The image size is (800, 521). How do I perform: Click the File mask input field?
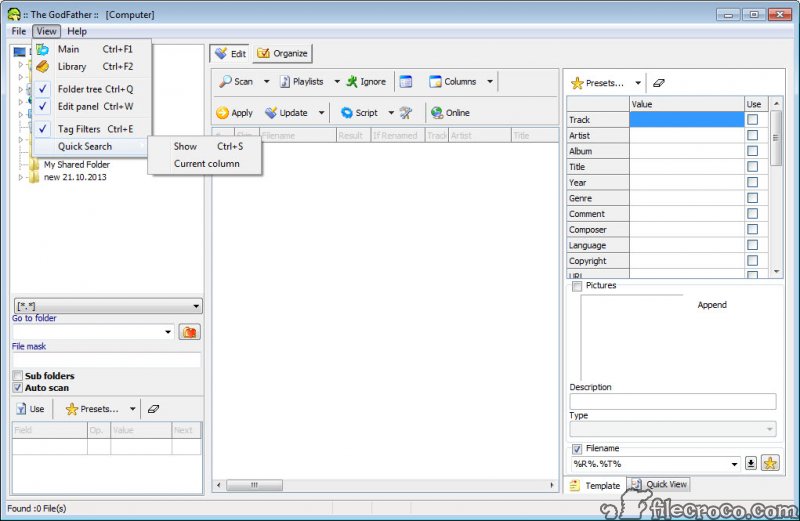[107, 360]
